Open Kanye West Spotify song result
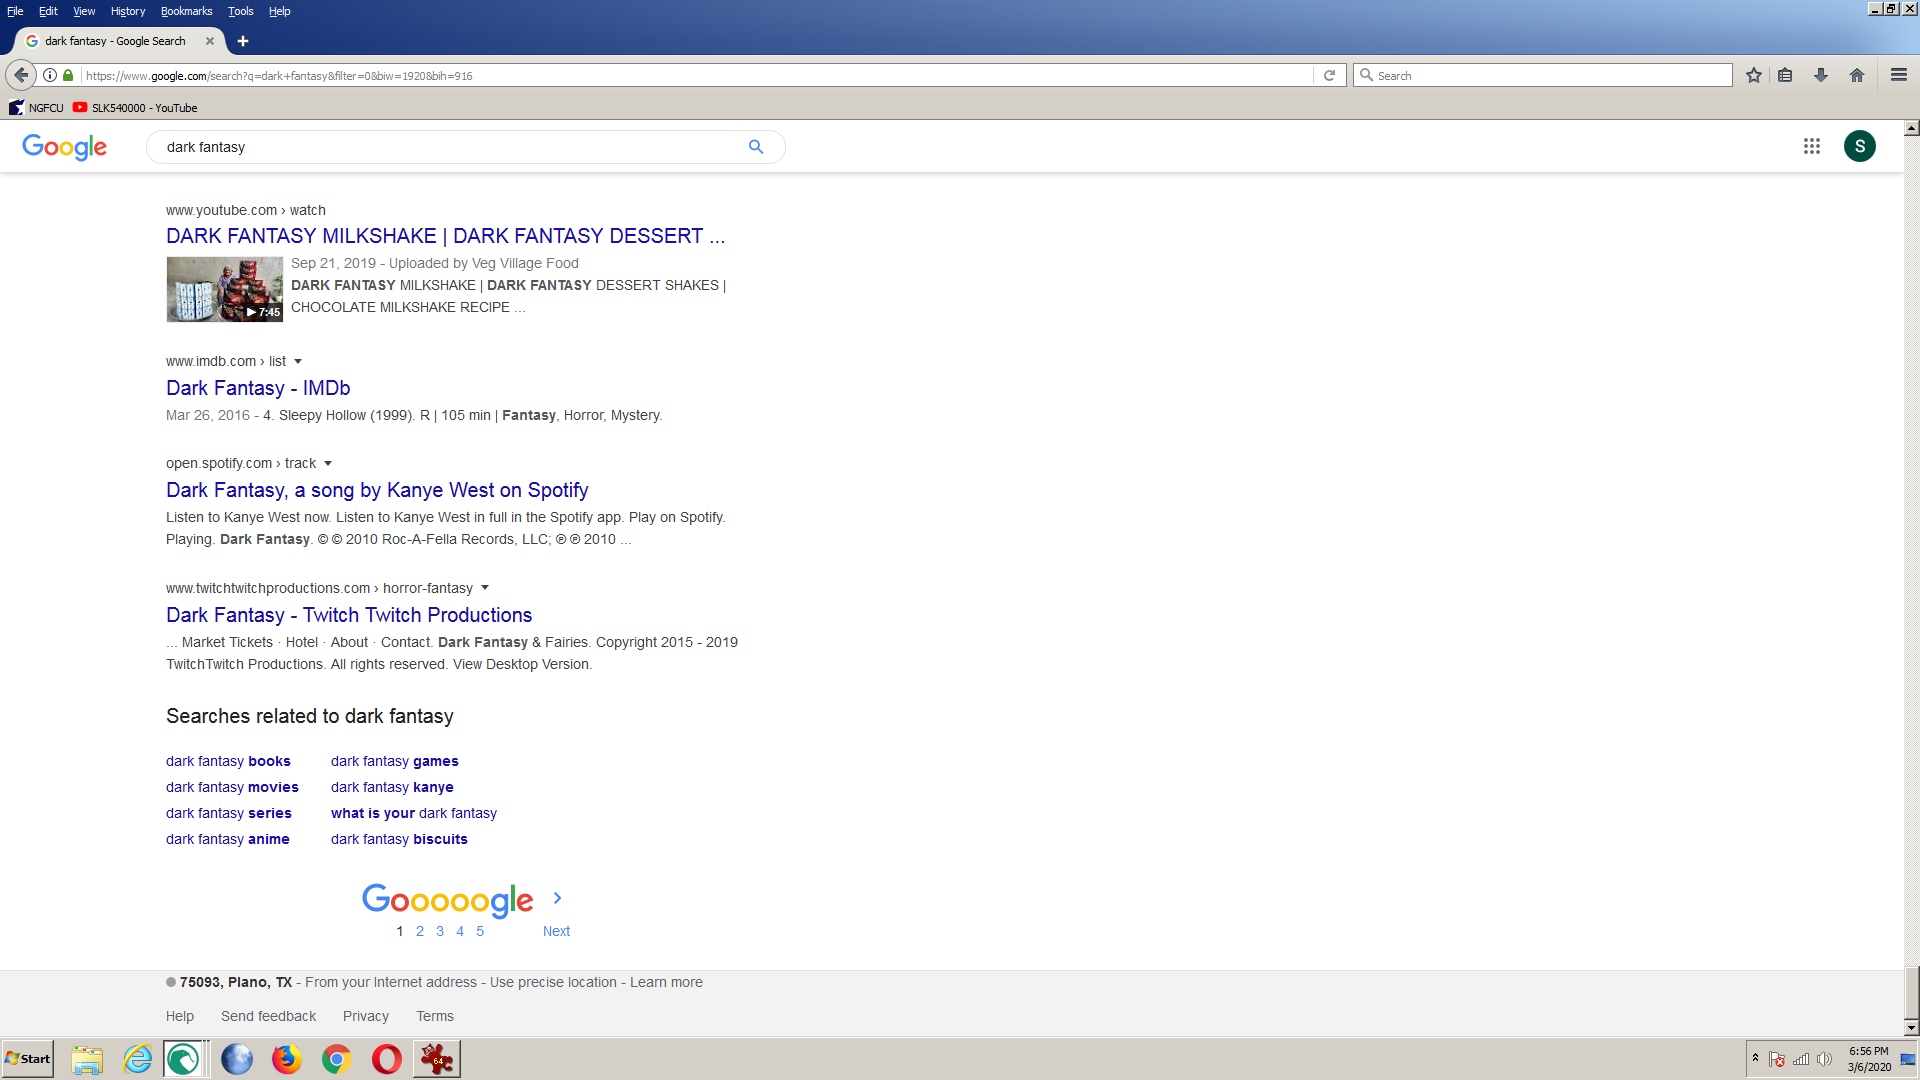 tap(377, 490)
